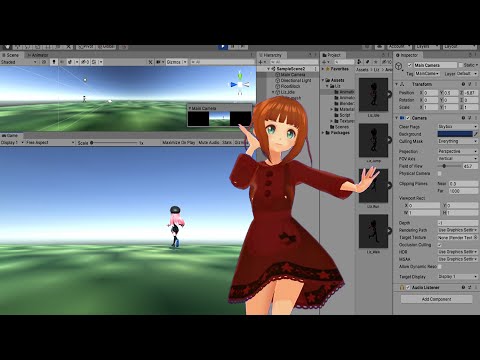
Task: Click favorite star icon in Project toolbar
Action: click(376, 62)
